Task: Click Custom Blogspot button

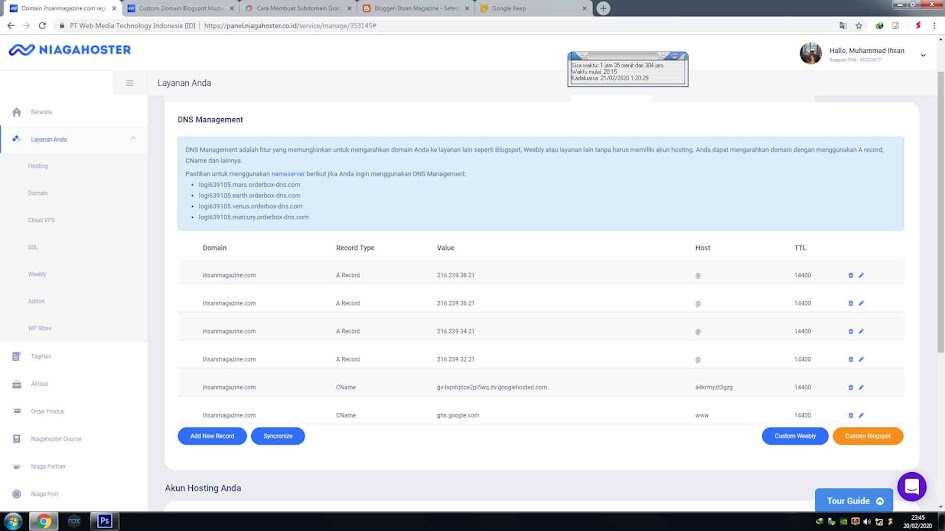Action: point(868,436)
